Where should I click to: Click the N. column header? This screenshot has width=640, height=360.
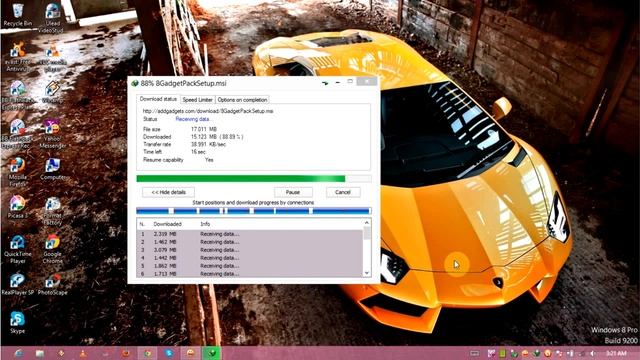point(142,224)
